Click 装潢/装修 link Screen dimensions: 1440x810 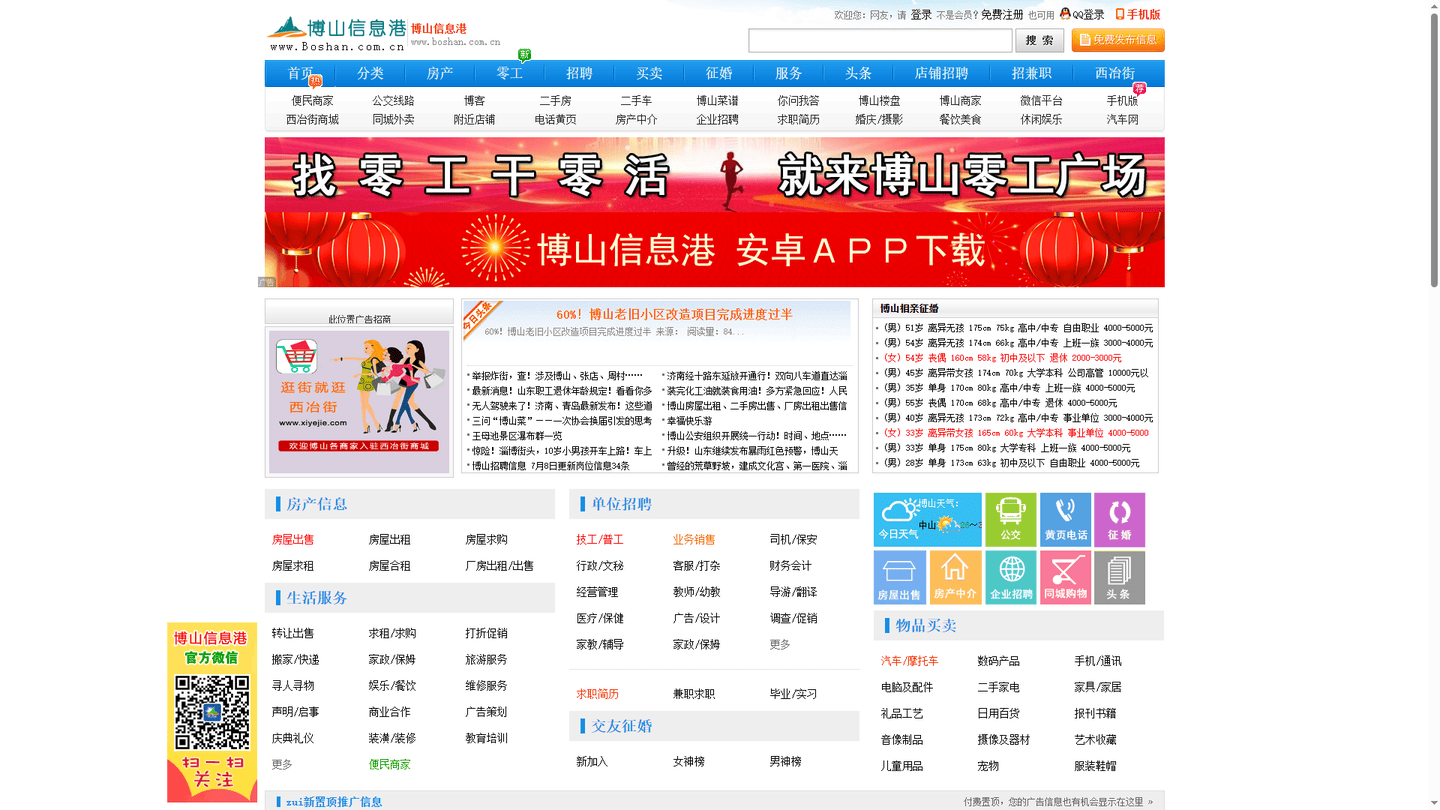click(x=392, y=738)
